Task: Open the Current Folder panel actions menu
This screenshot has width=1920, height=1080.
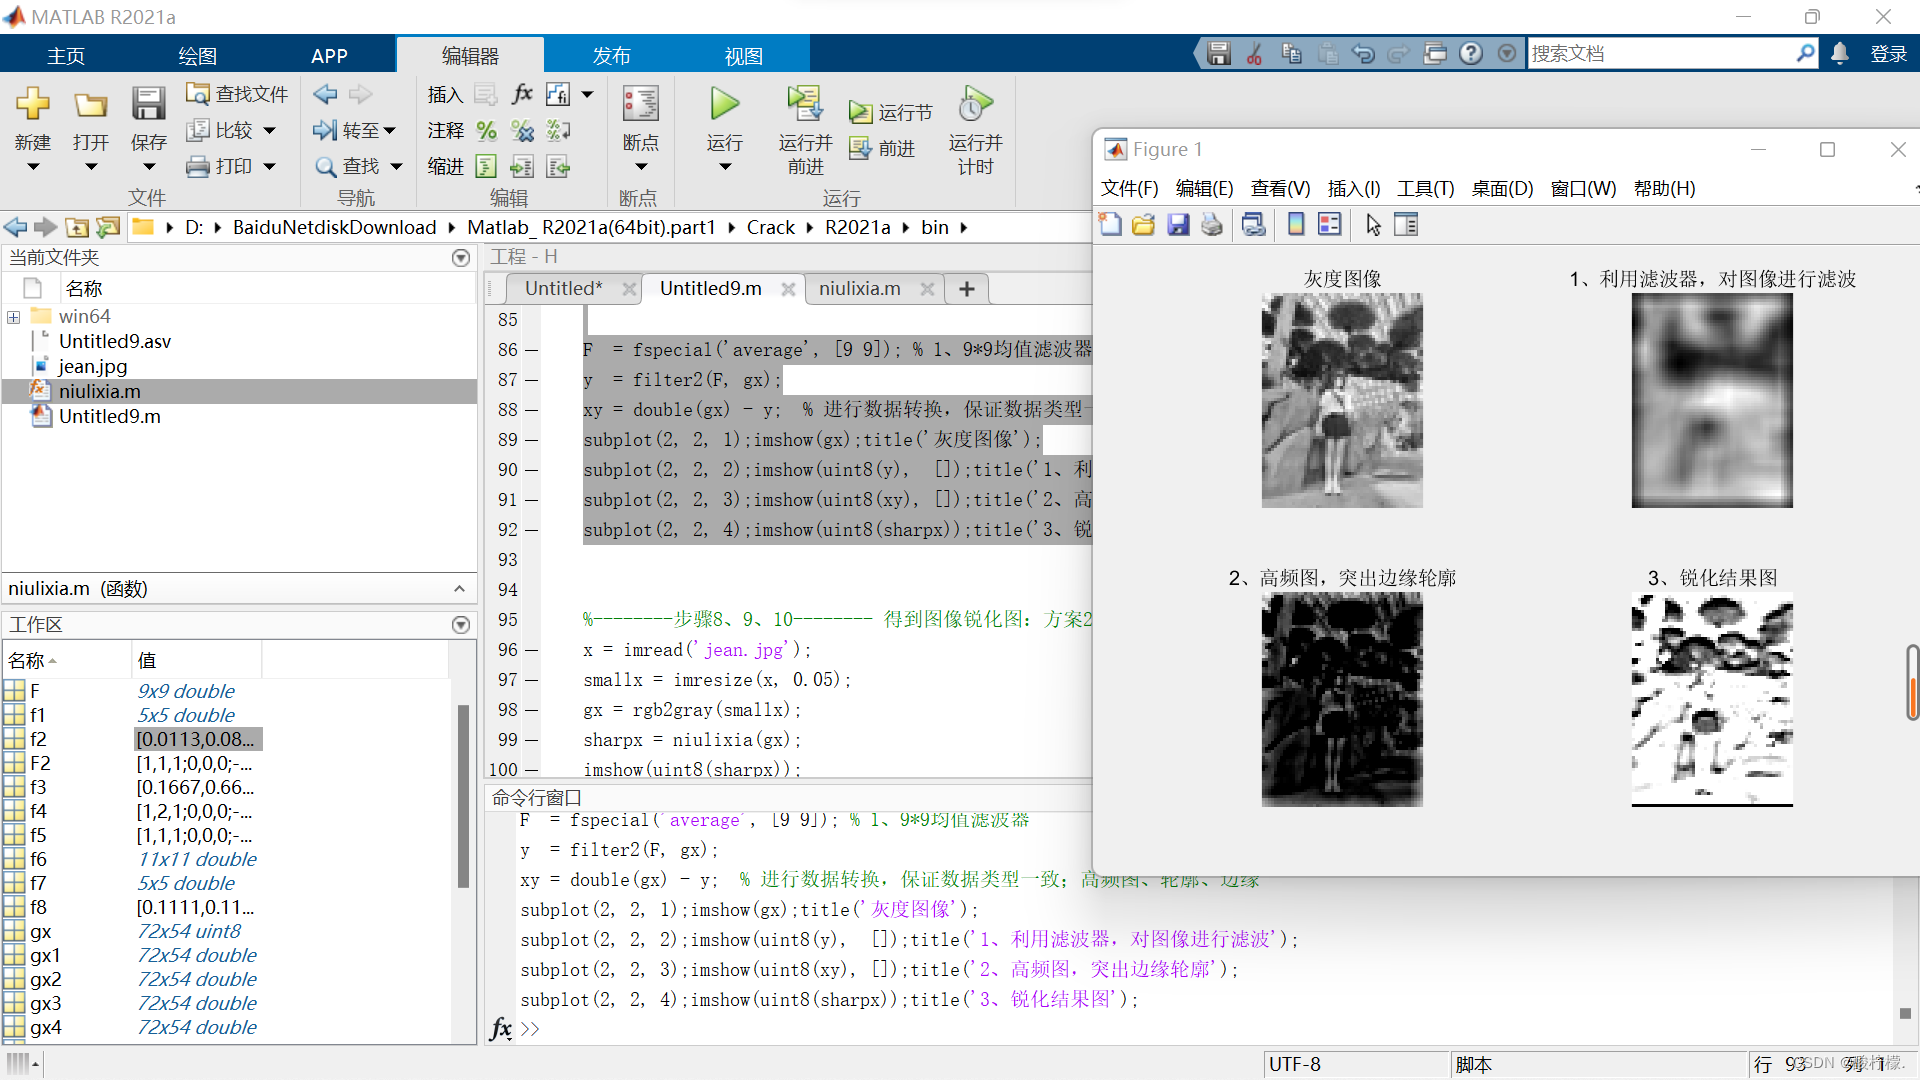Action: coord(461,258)
